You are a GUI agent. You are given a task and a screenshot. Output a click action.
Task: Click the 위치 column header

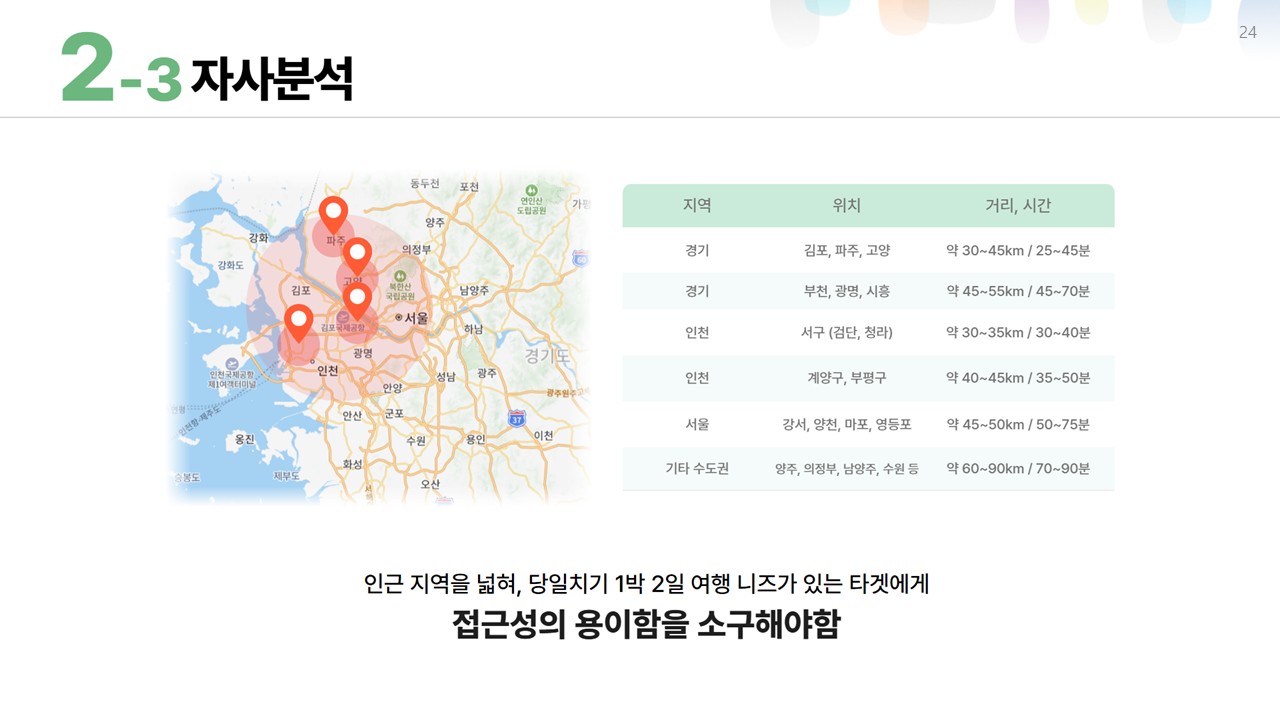click(846, 206)
